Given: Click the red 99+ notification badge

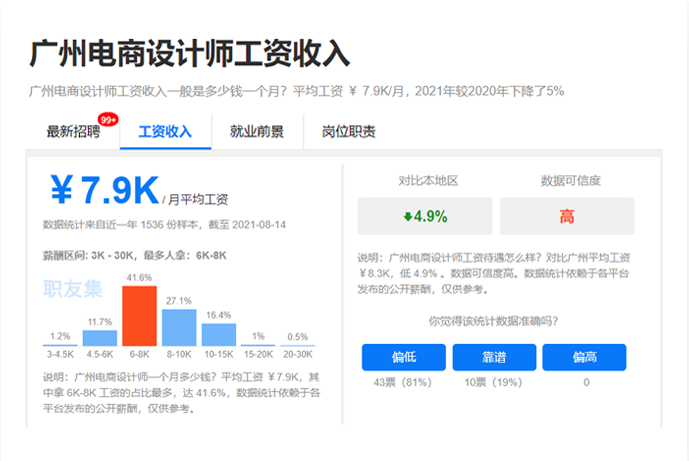Looking at the screenshot, I should pyautogui.click(x=108, y=120).
